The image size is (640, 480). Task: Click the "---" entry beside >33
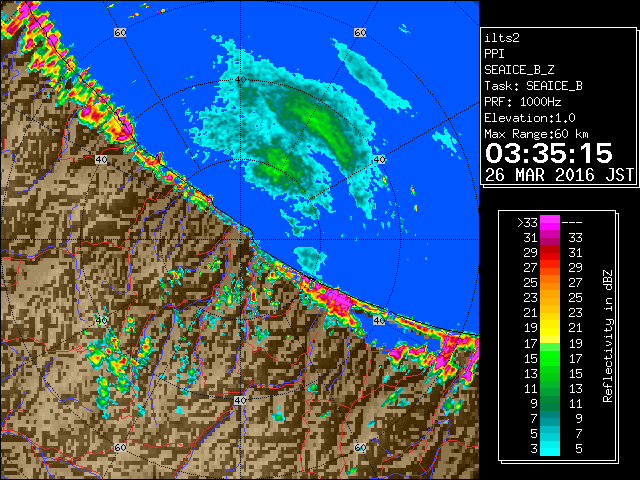572,223
